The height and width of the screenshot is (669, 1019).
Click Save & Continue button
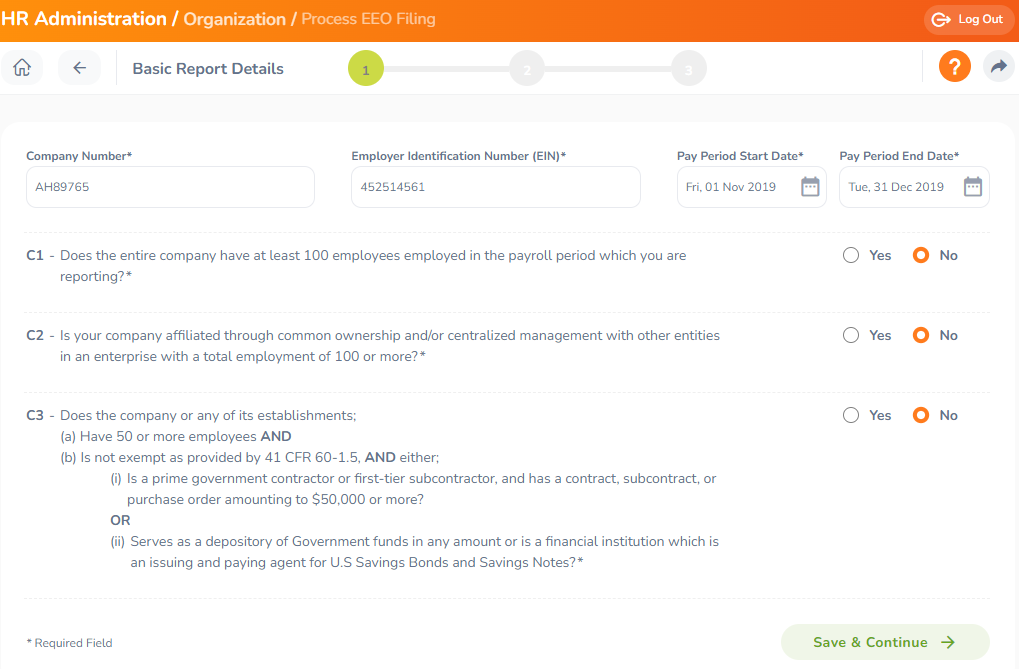pos(885,642)
